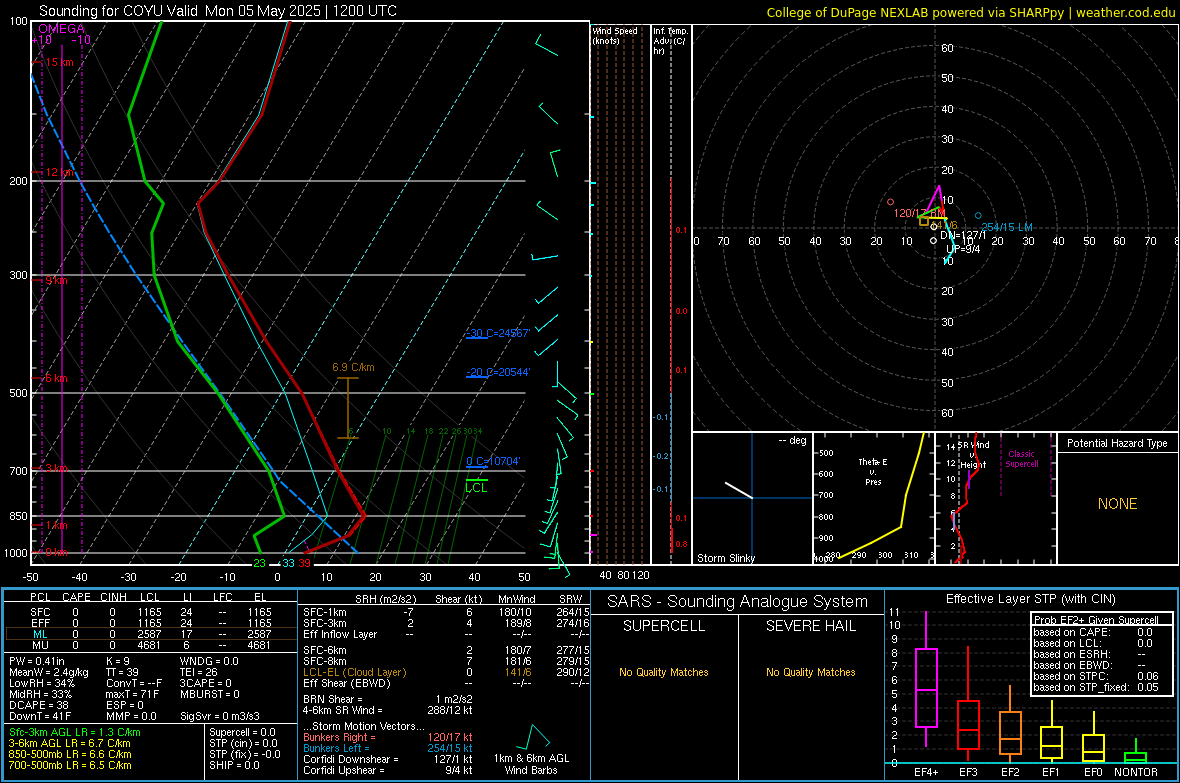Click the Sfc-3km AGL LR = 1.3 C/km line

coord(75,732)
